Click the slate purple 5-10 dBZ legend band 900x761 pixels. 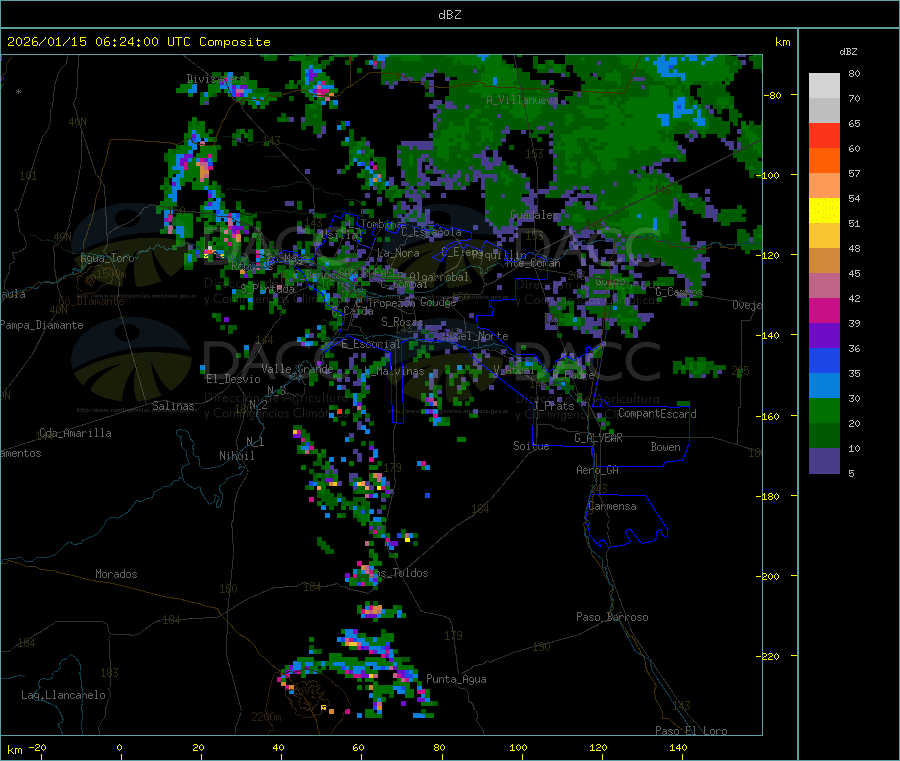tap(824, 461)
